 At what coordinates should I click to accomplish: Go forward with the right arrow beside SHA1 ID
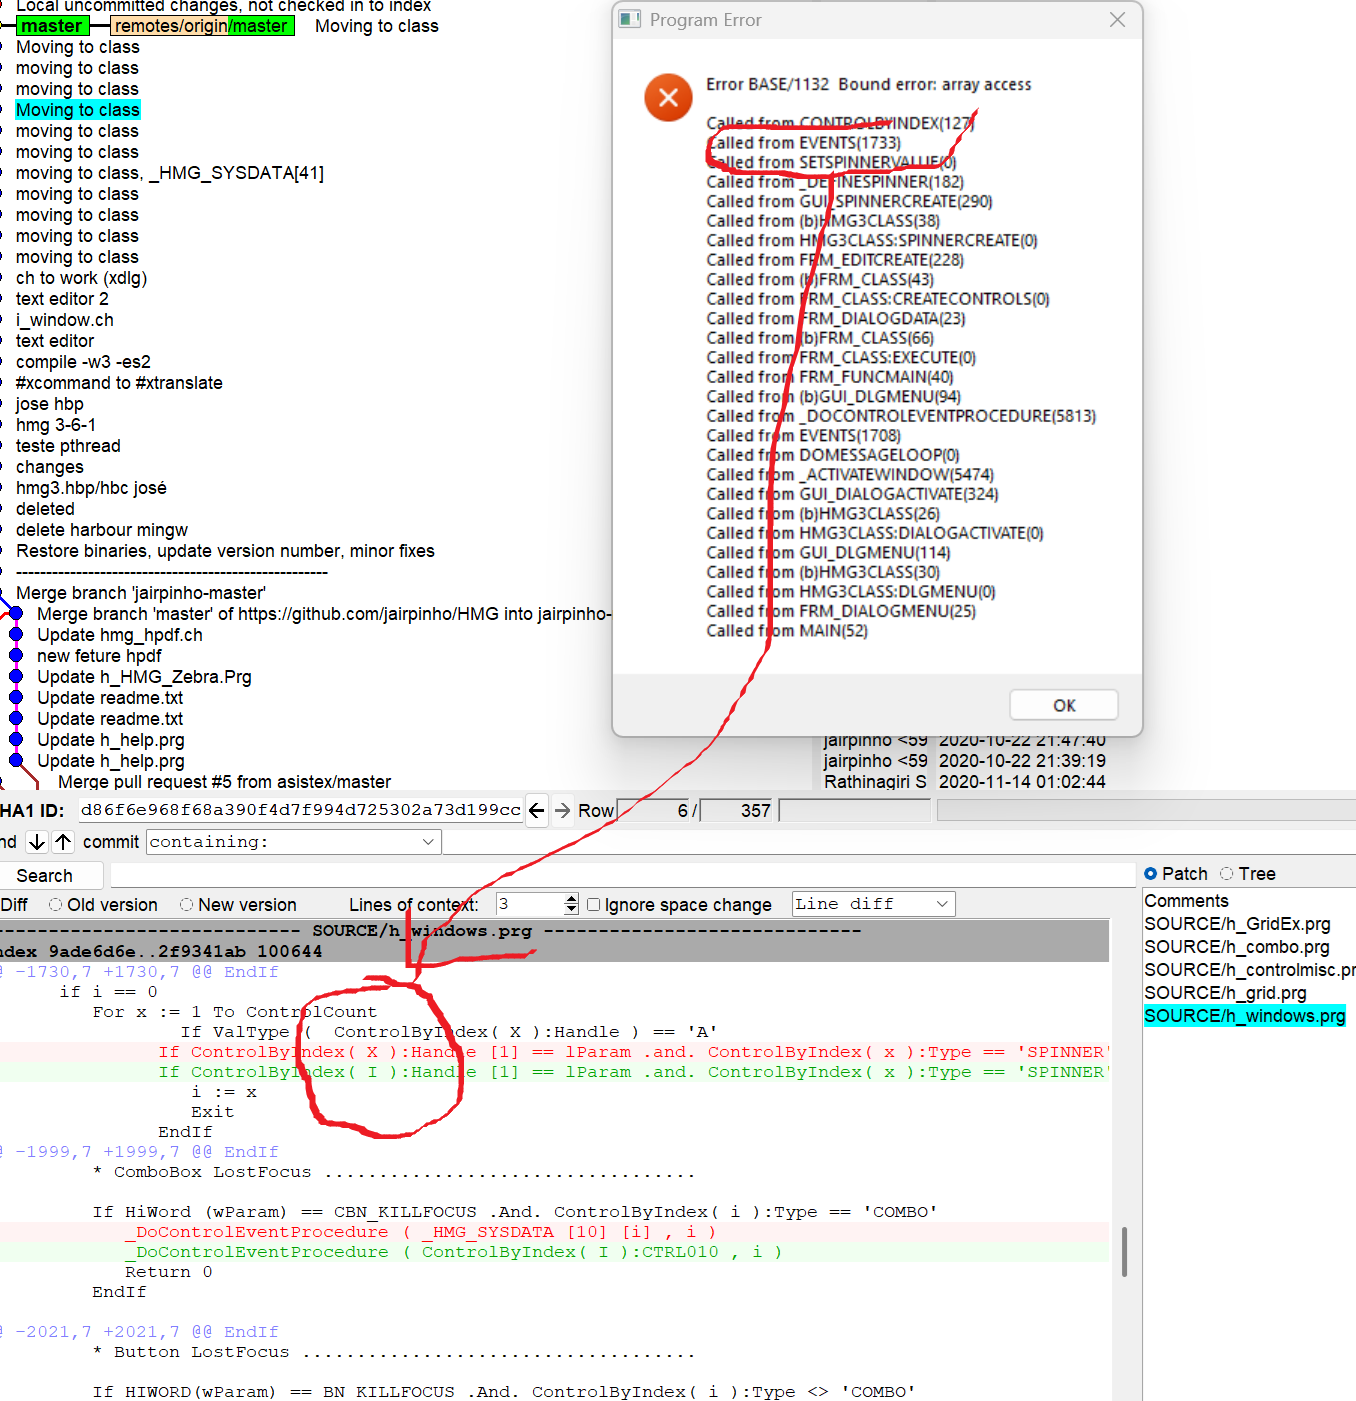[562, 810]
